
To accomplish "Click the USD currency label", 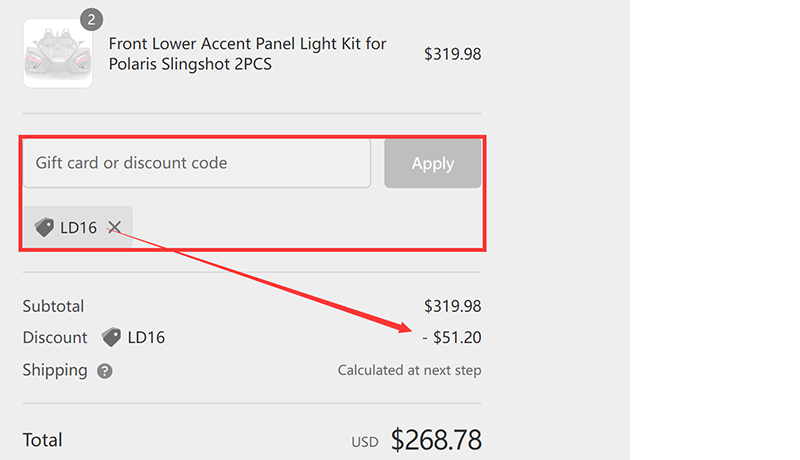I will 364,442.
